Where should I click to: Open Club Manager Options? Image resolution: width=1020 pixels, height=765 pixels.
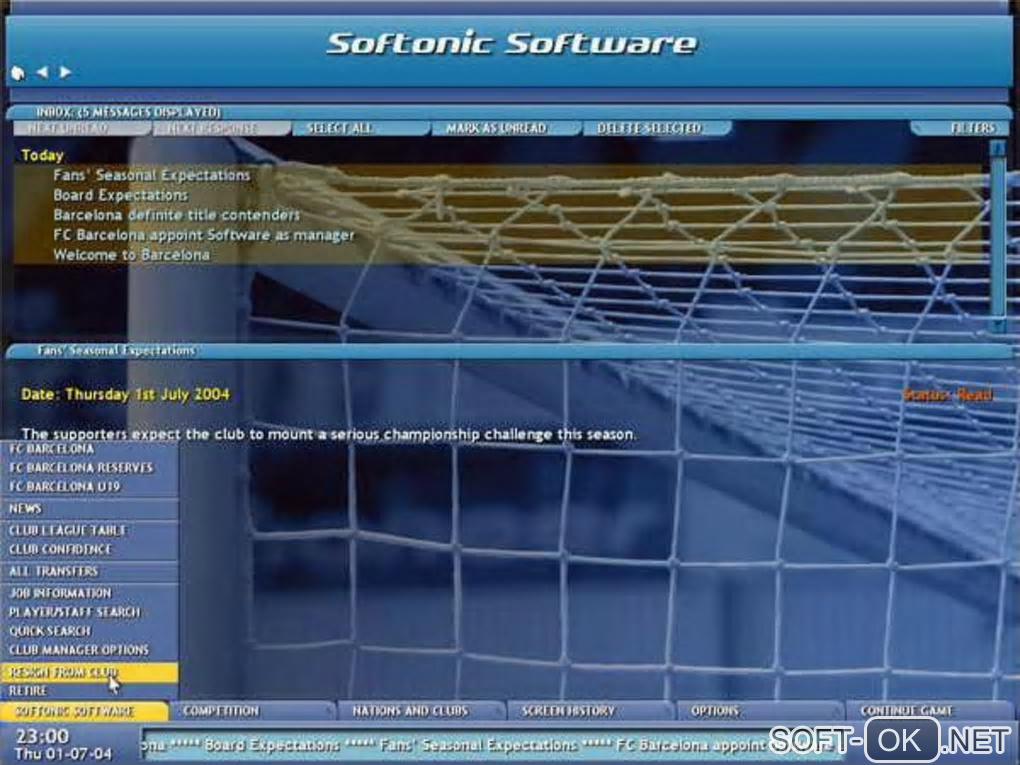click(x=89, y=650)
